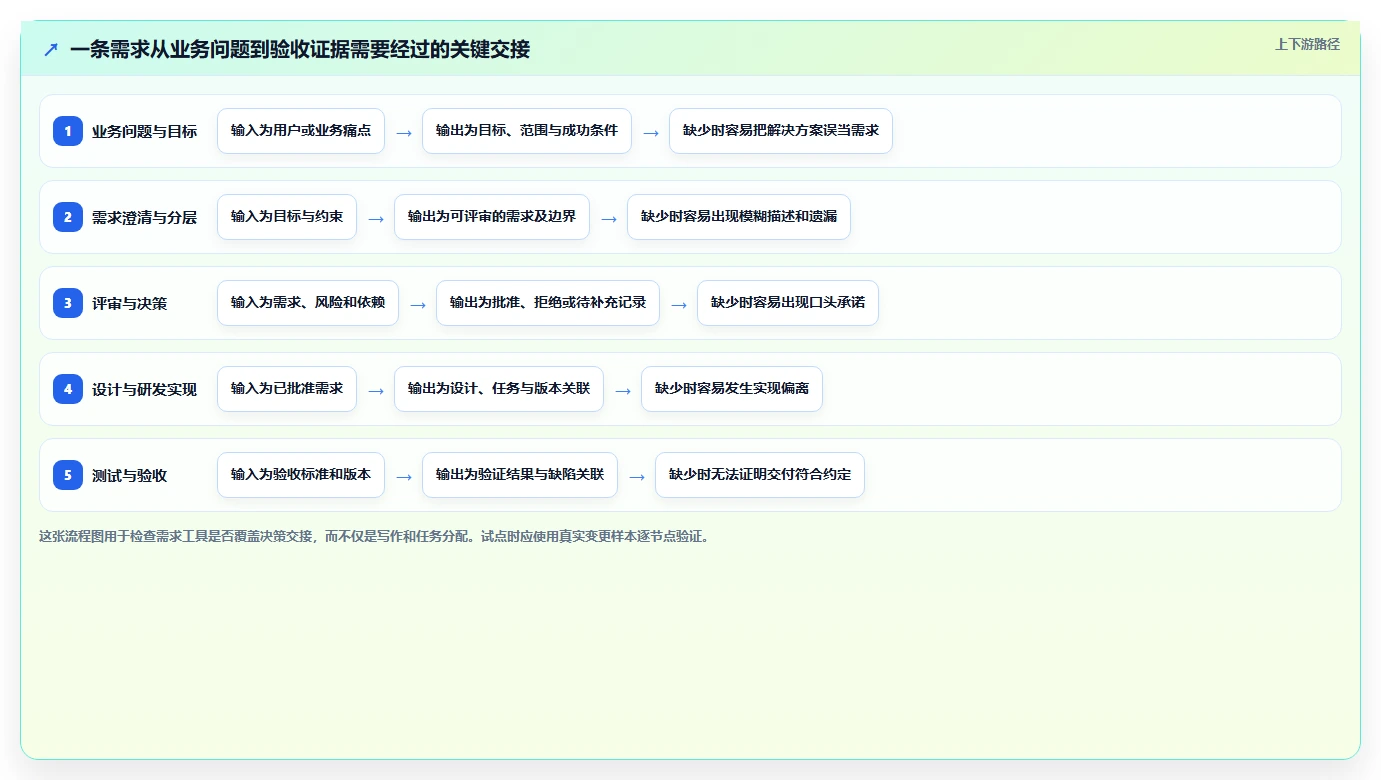Viewport: 1381px width, 780px height.
Task: Click the title 一条需求从业务问题到验收证据需要经过的关键交接
Action: click(x=300, y=49)
